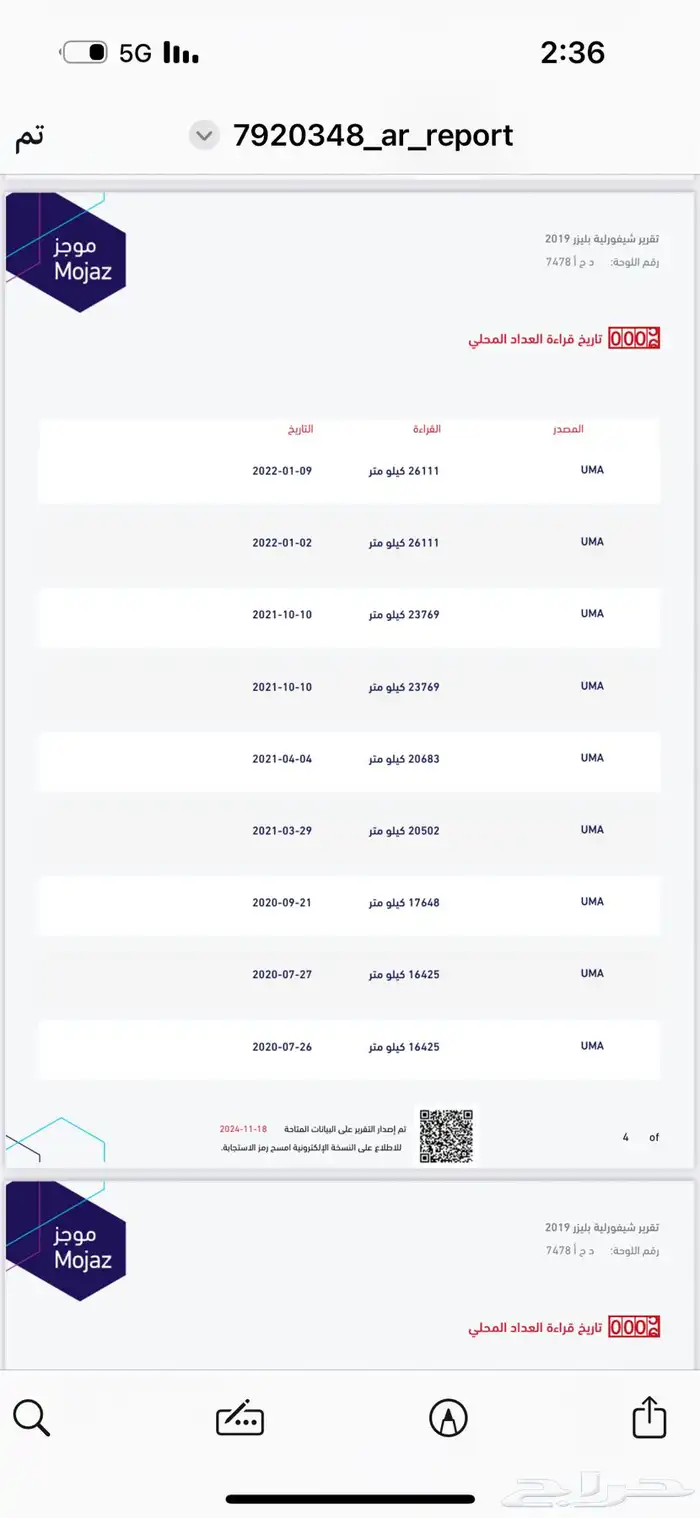Tap the report issue date 2024-11-18

[244, 1129]
